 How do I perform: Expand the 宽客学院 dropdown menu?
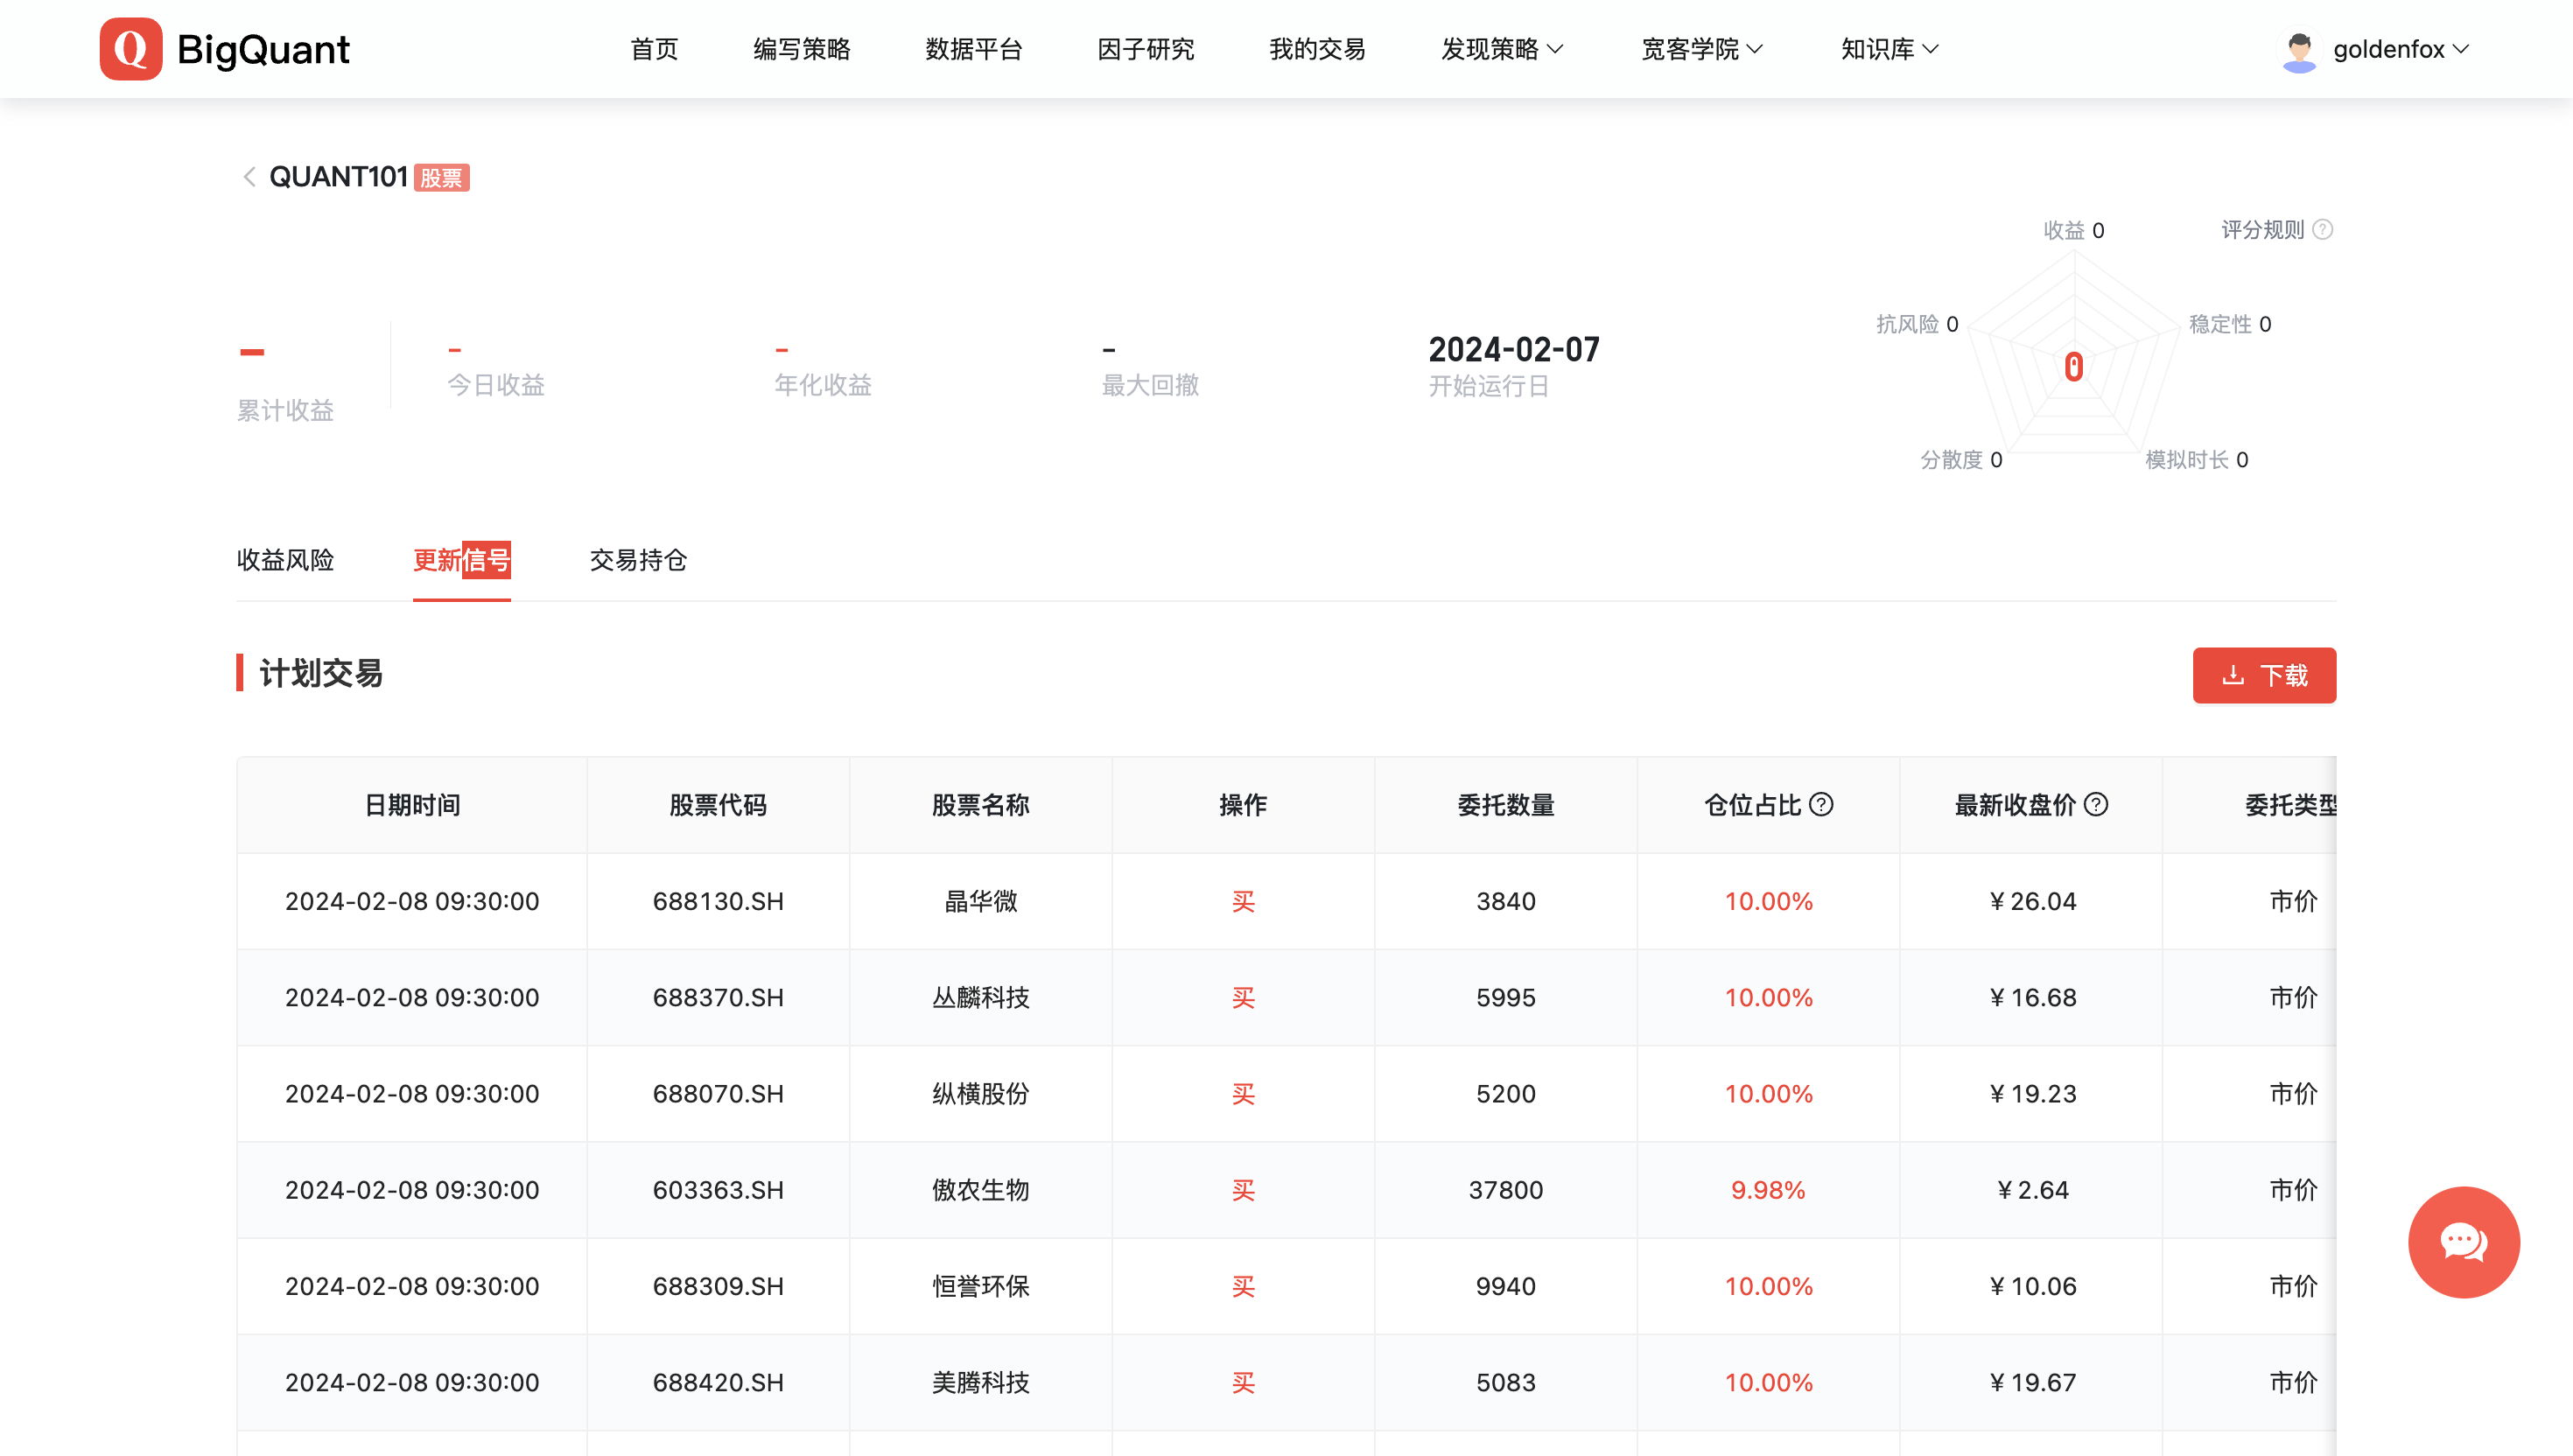pyautogui.click(x=1701, y=49)
